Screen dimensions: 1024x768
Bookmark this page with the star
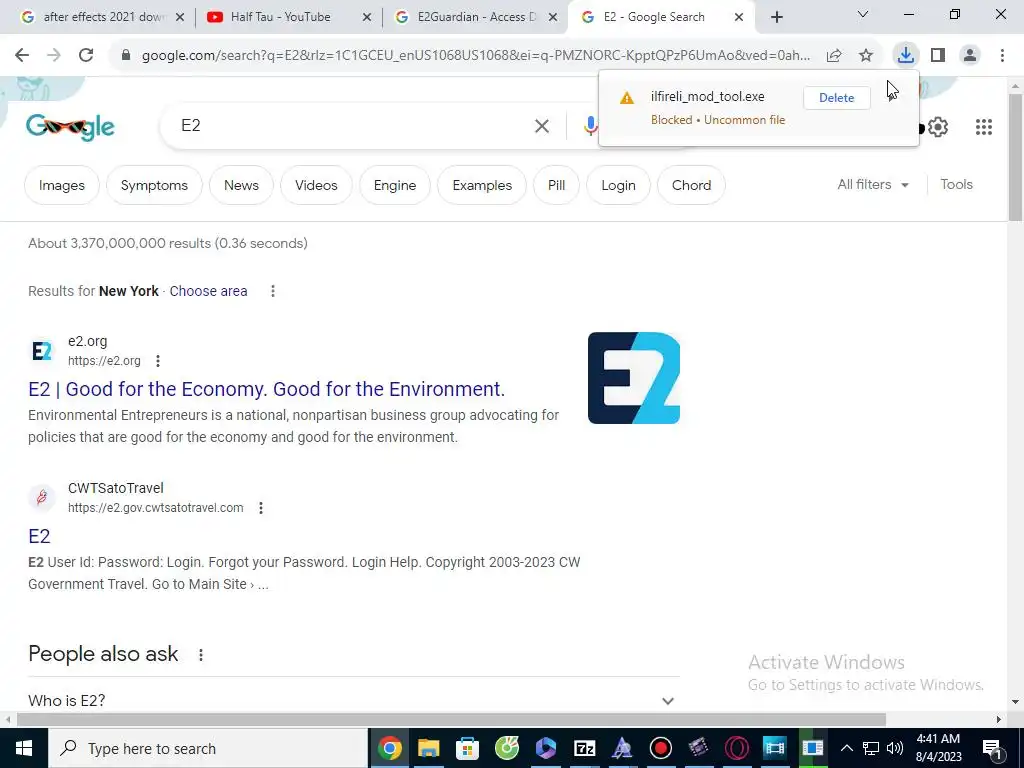point(866,56)
